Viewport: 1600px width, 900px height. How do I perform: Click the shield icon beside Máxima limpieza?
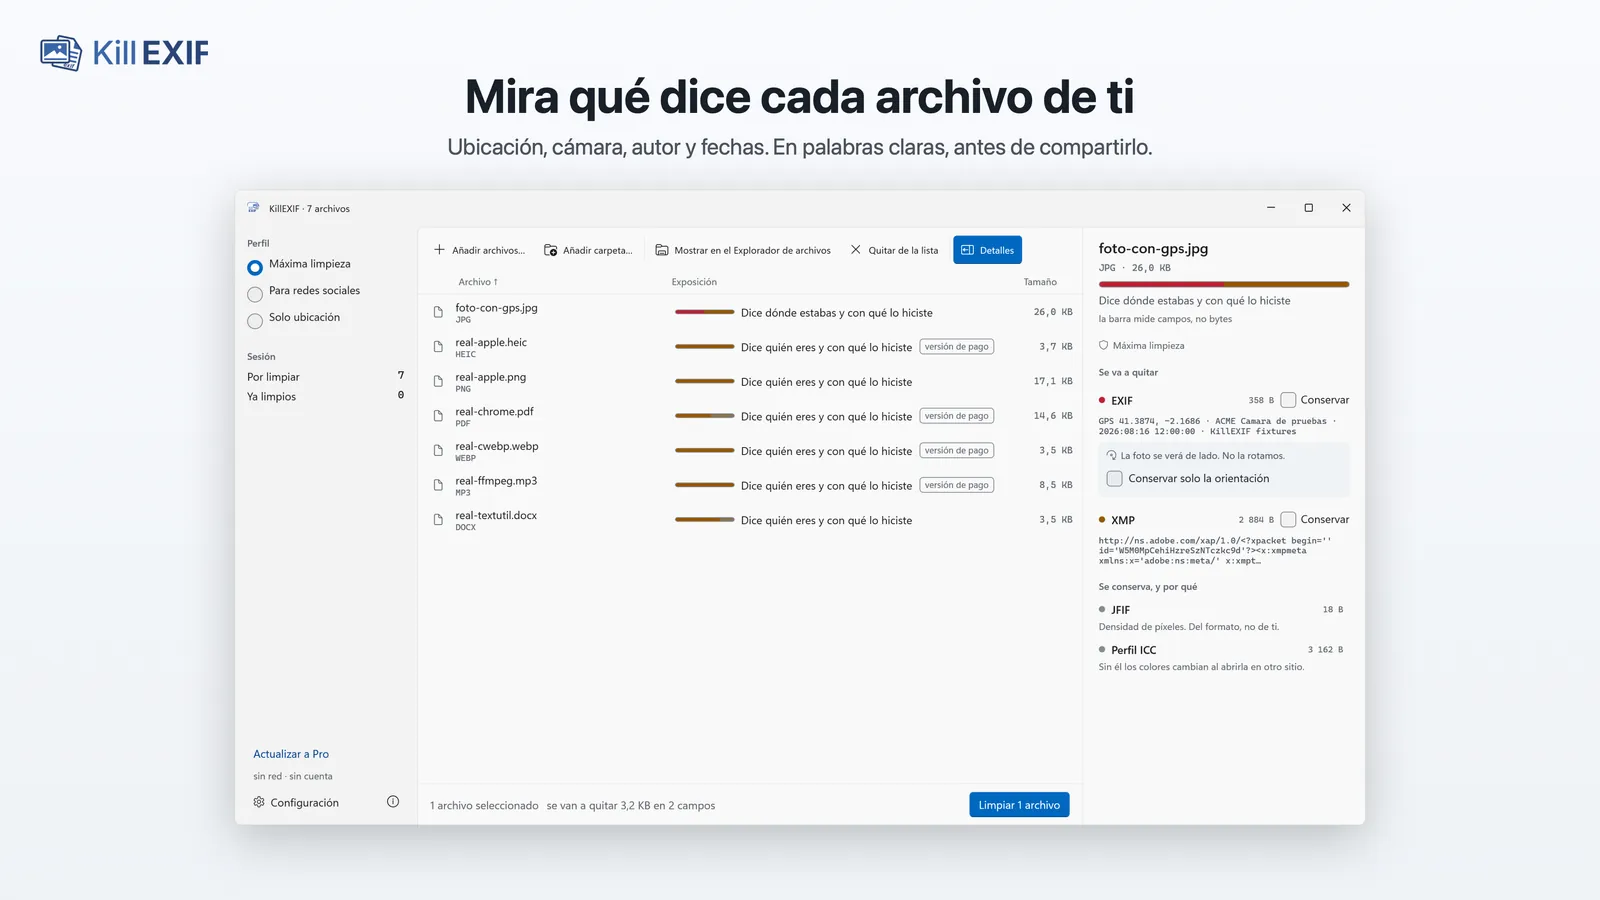(x=1104, y=346)
